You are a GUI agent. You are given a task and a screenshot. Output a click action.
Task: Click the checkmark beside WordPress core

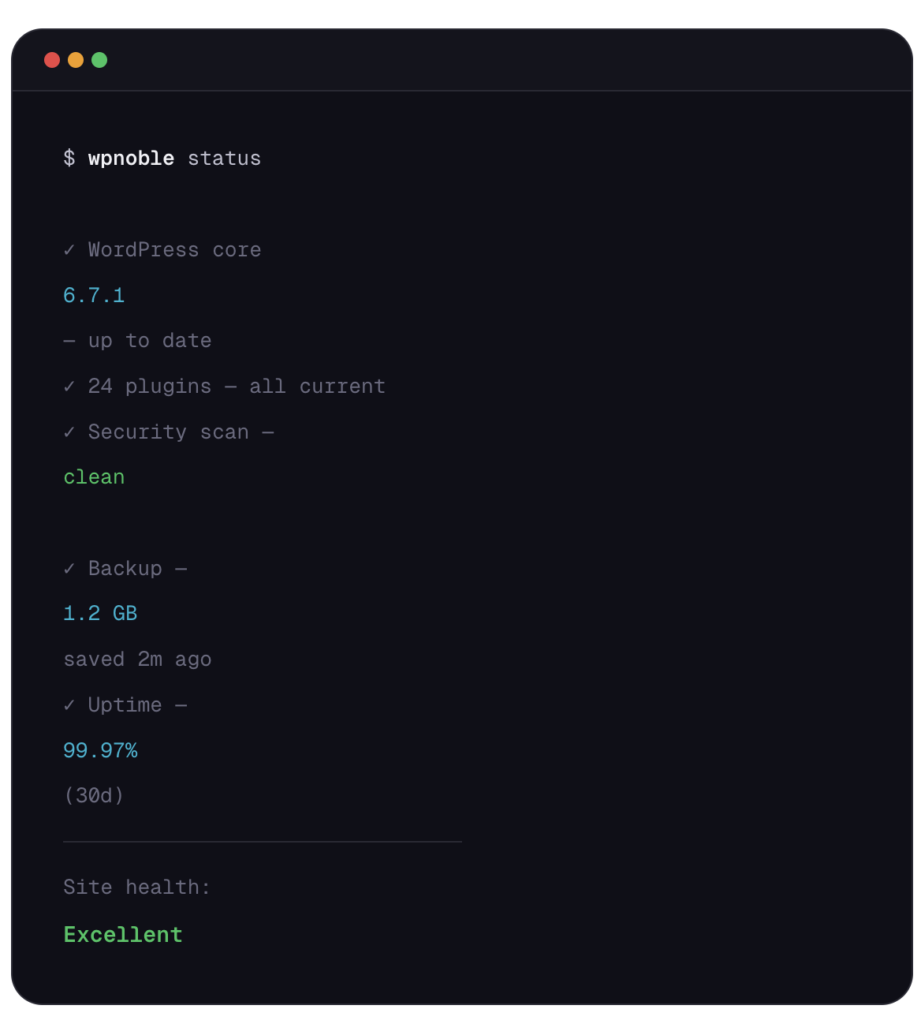click(x=69, y=250)
